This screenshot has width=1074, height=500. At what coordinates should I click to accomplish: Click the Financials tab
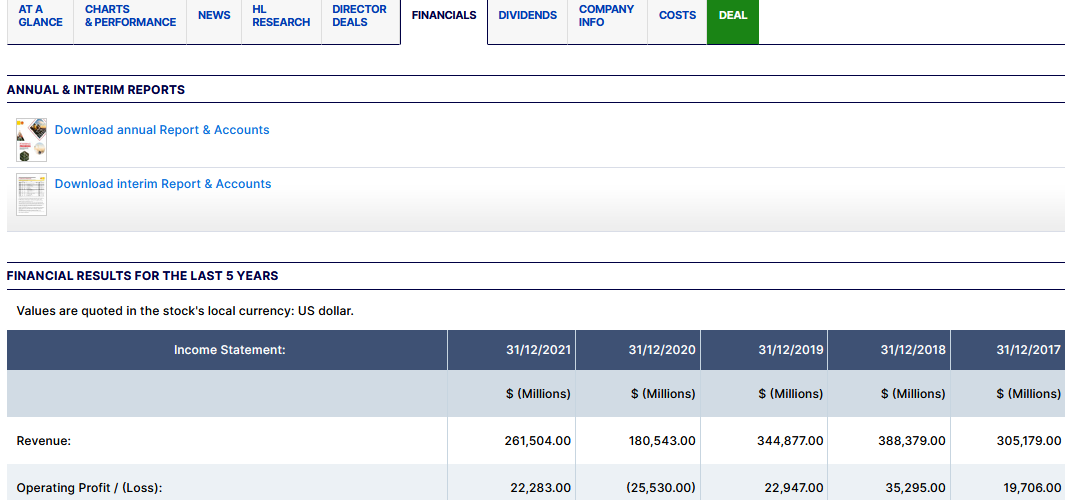(x=444, y=16)
